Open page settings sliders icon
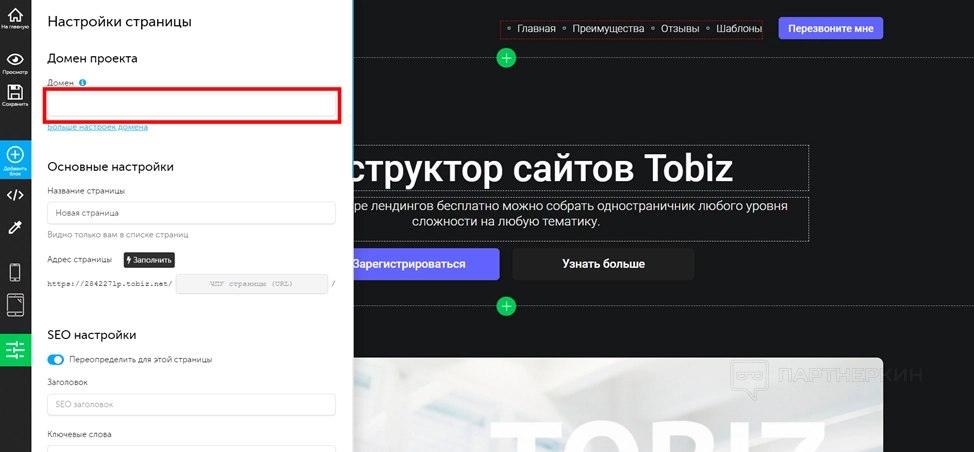Screen dimensions: 974x452 [15, 350]
